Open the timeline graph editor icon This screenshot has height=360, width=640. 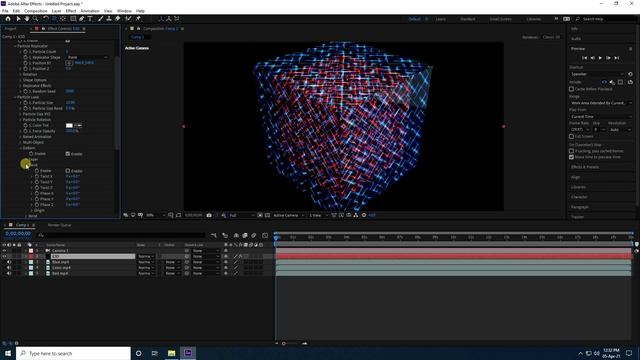click(x=265, y=236)
